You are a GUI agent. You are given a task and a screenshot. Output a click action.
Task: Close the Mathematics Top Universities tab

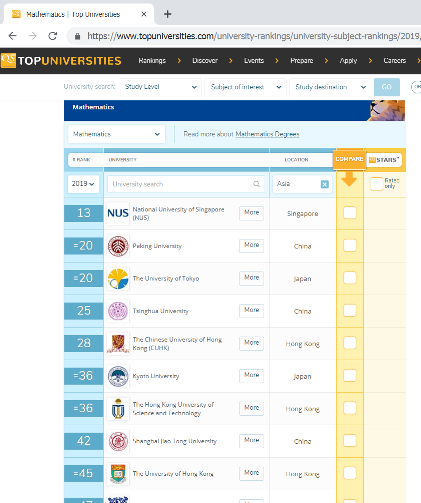pos(144,14)
